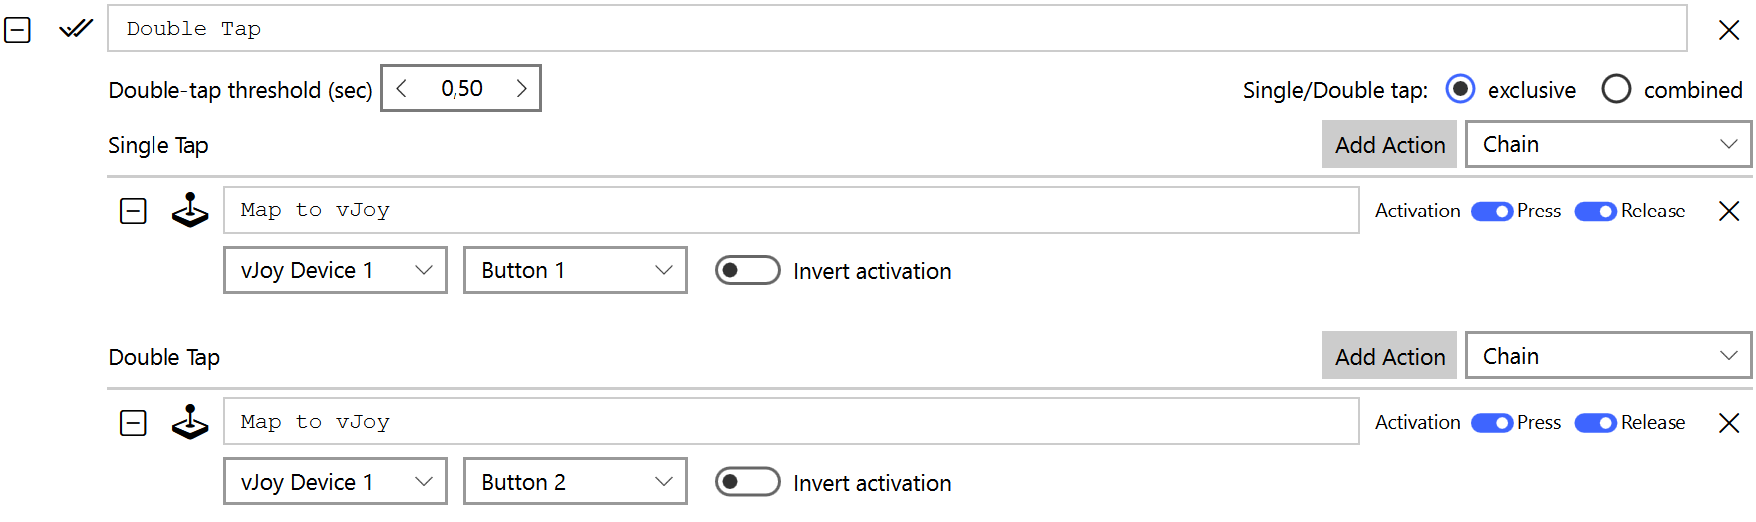Viewport: 1756px width, 522px height.
Task: Select the exclusive tap mode
Action: [x=1460, y=89]
